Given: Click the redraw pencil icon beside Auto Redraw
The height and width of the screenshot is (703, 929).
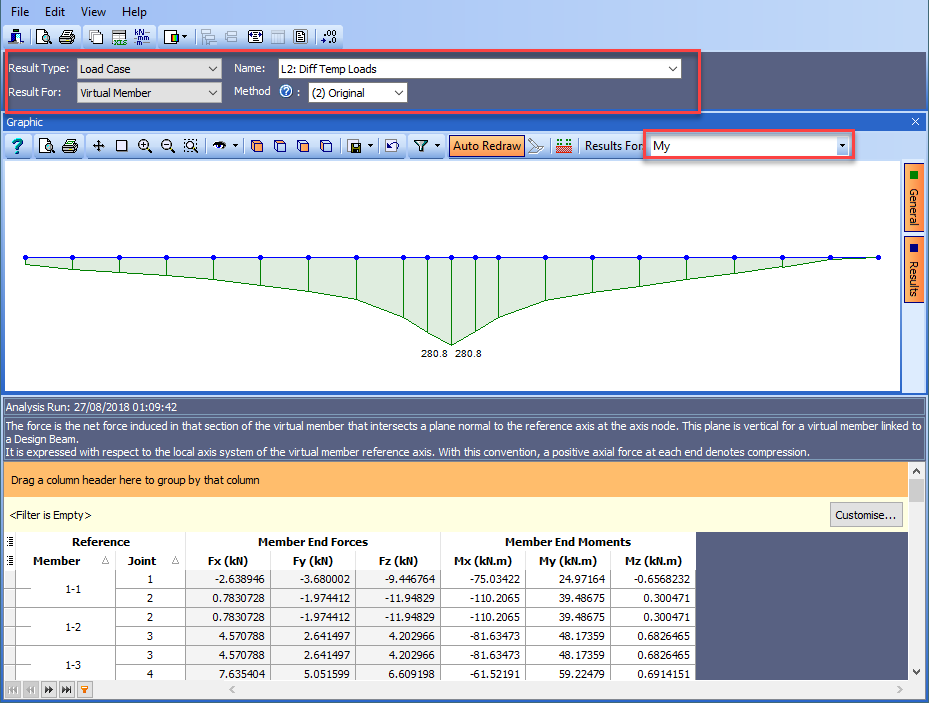Looking at the screenshot, I should tap(536, 146).
